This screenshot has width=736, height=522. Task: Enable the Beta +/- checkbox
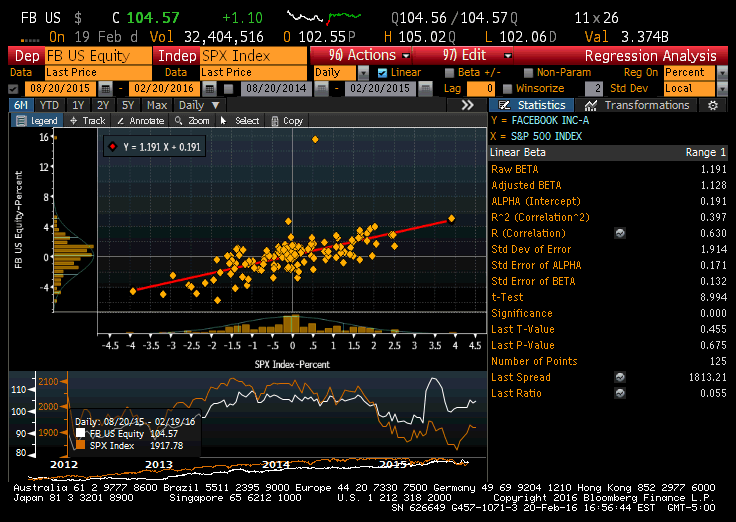[x=449, y=73]
